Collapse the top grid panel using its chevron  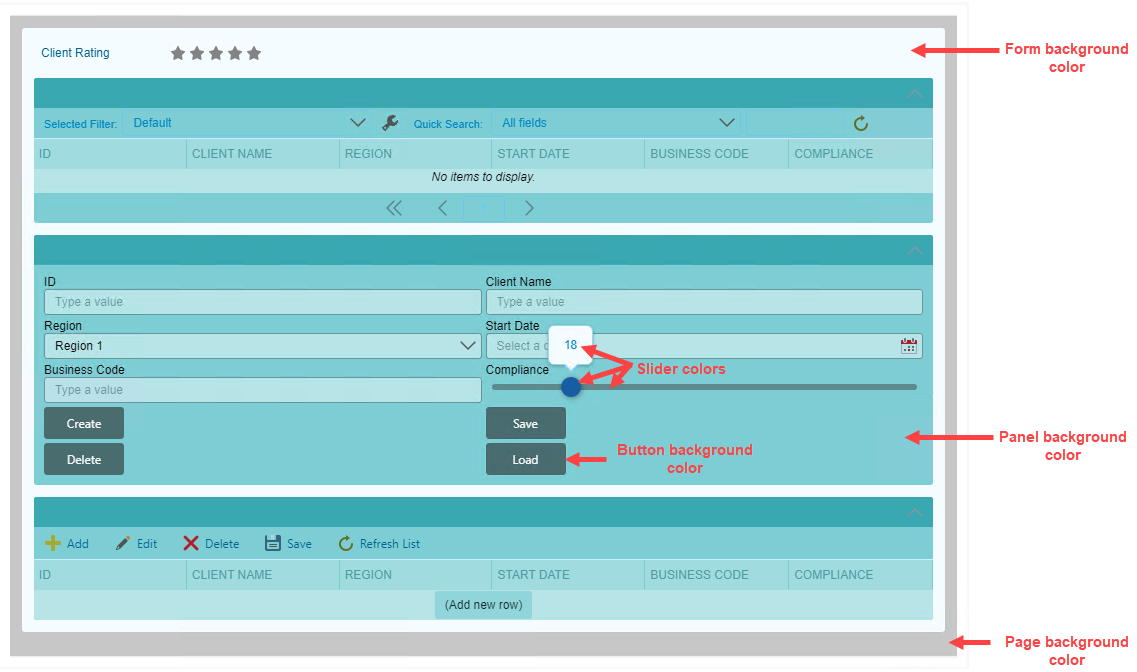coord(914,94)
